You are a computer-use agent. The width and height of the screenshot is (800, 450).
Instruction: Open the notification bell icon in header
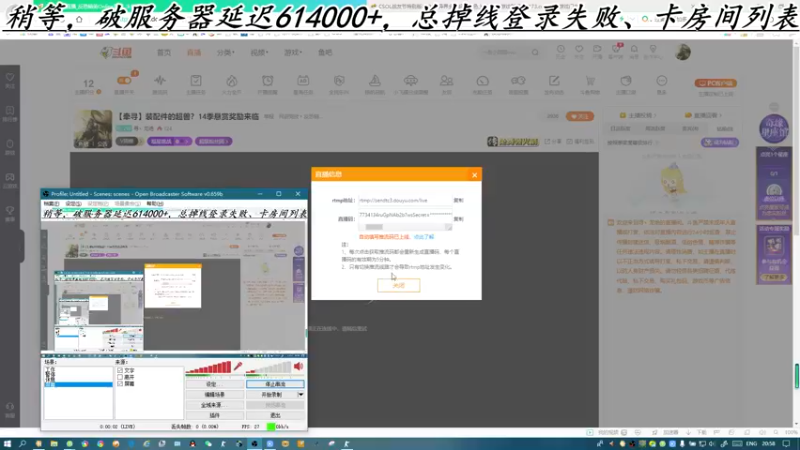tap(634, 49)
